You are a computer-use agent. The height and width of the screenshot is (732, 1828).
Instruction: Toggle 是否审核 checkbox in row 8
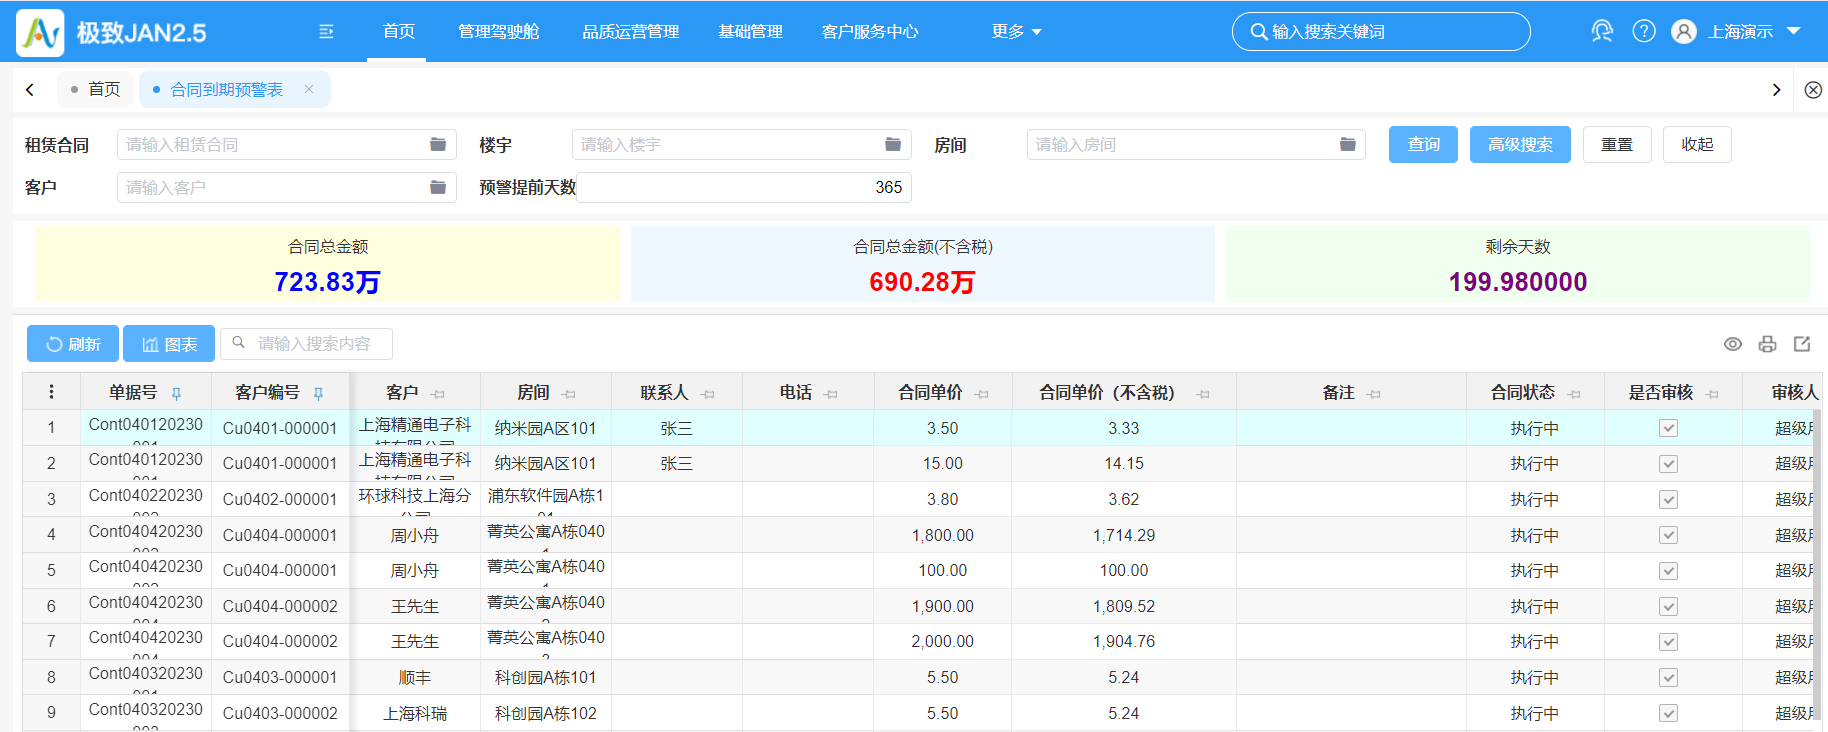point(1668,678)
